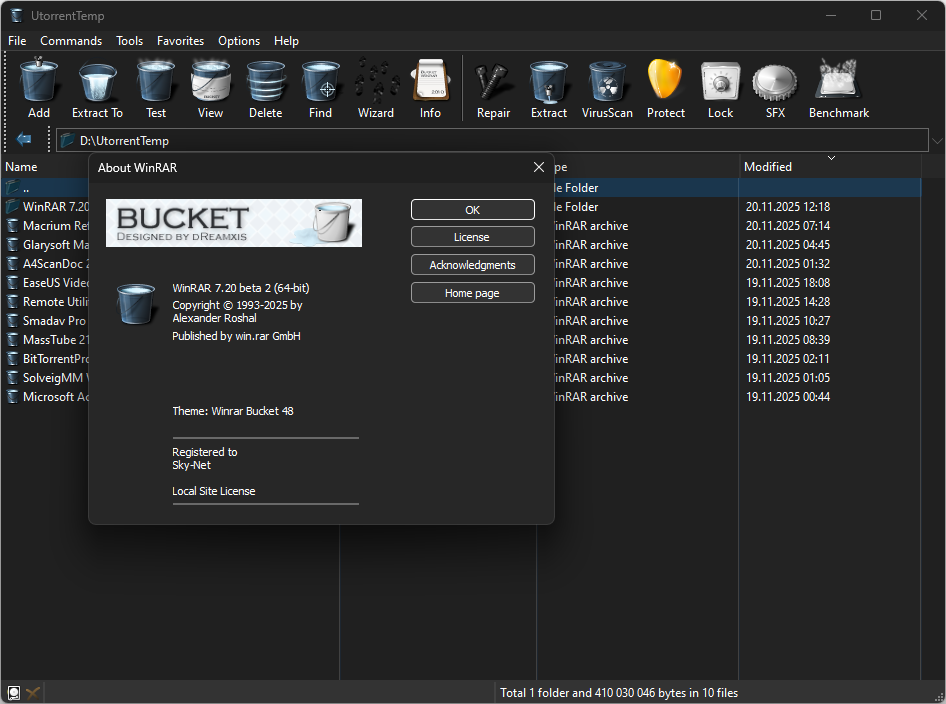This screenshot has height=704, width=946.
Task: Expand the address bar dropdown arrow
Action: tap(937, 141)
